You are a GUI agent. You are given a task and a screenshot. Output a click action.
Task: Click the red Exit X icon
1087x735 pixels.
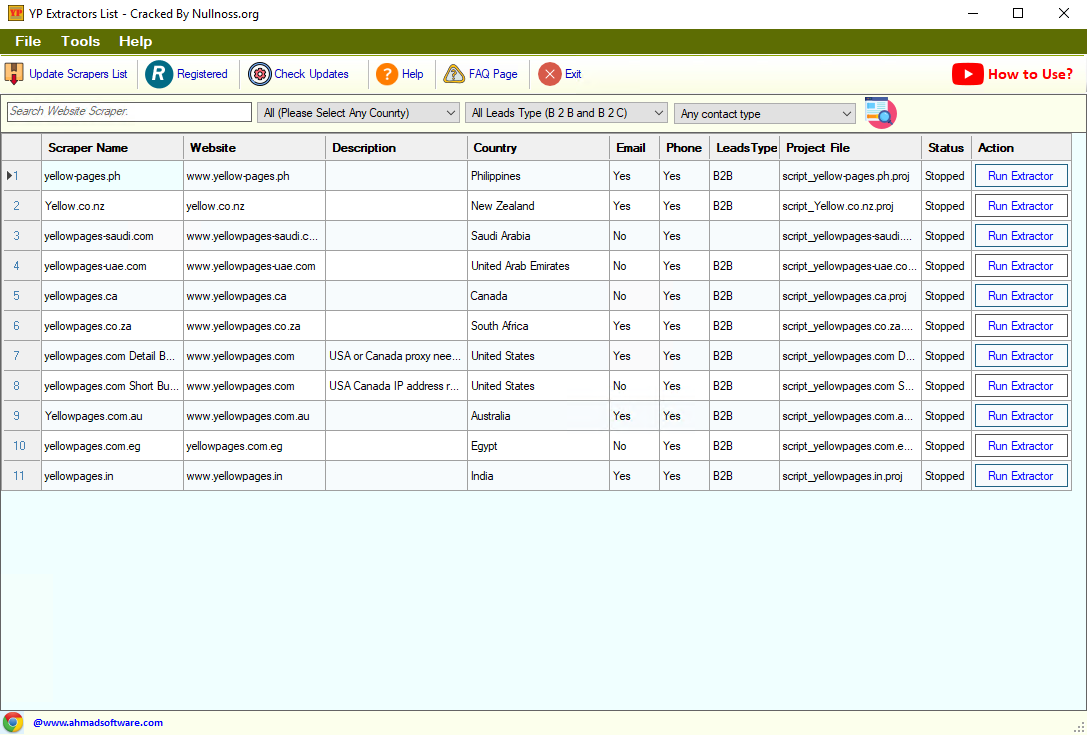click(x=550, y=74)
